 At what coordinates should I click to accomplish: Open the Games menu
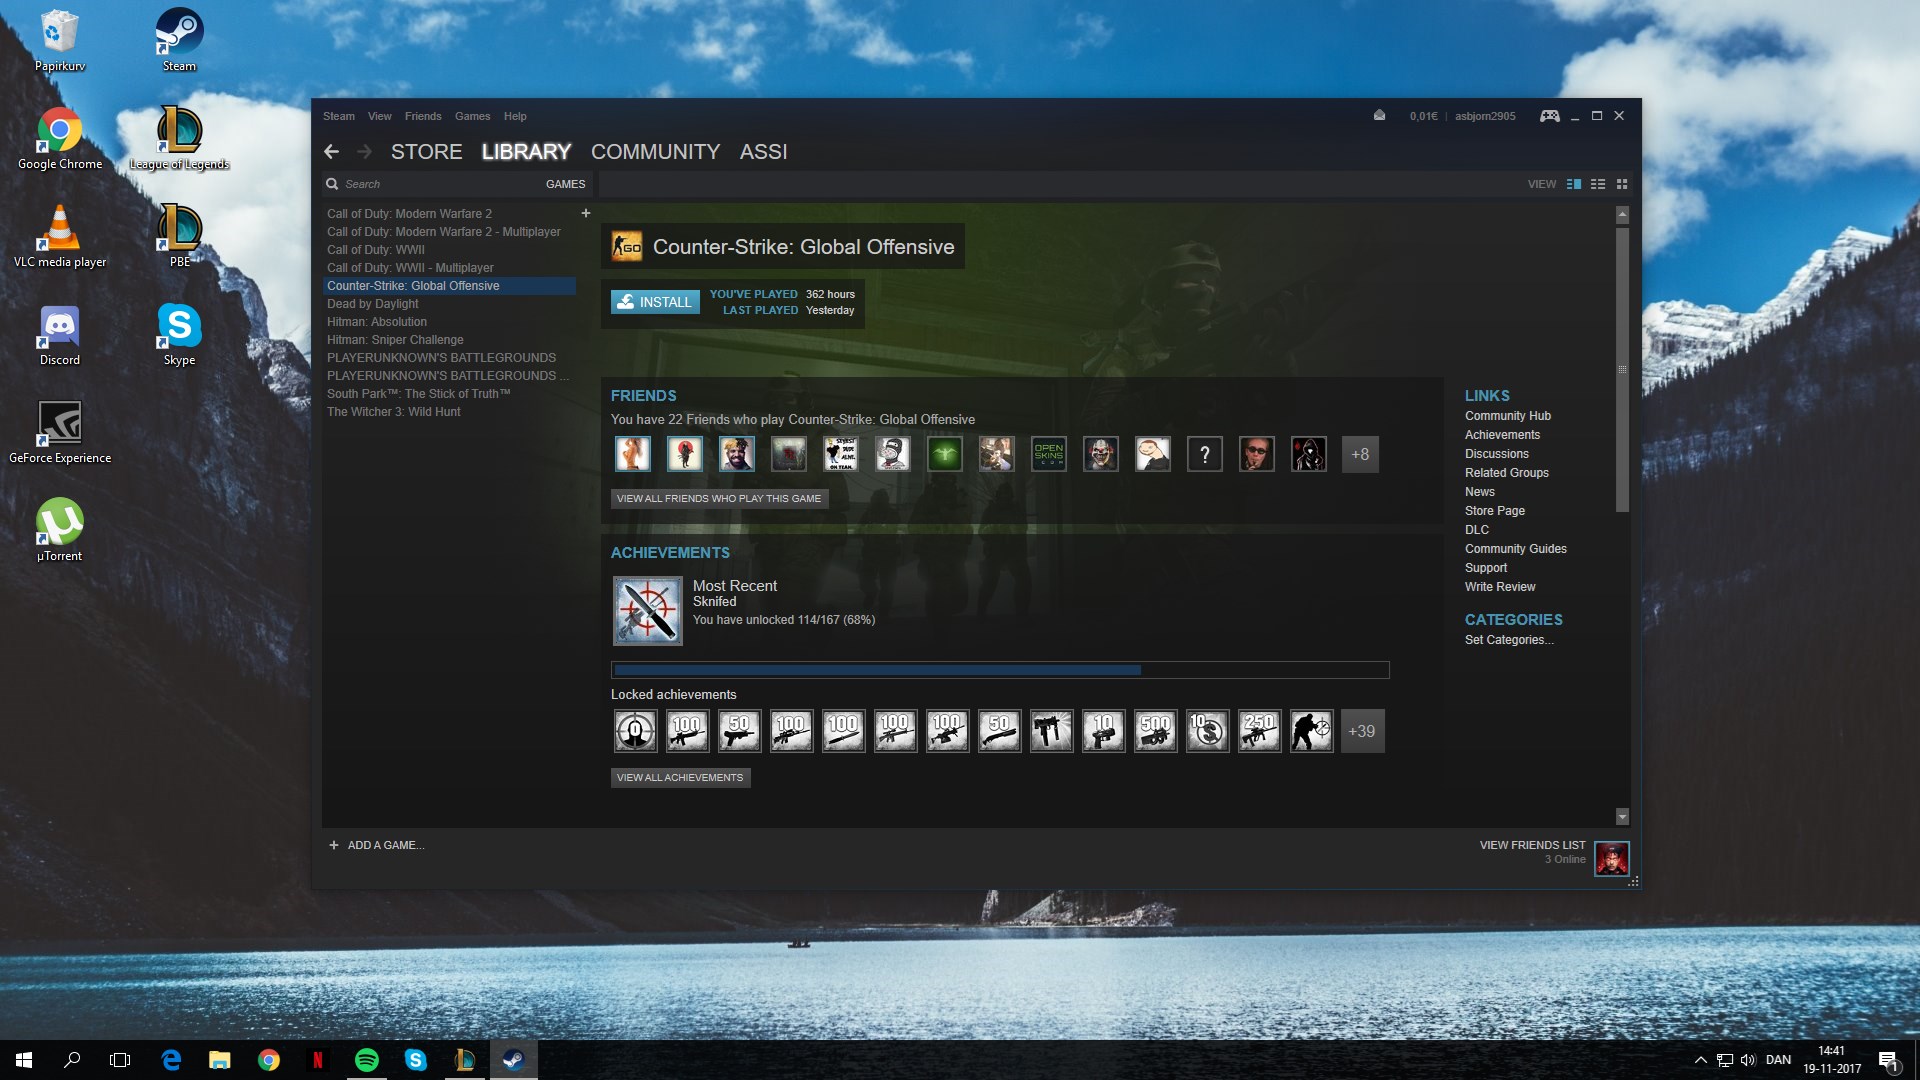coord(472,116)
